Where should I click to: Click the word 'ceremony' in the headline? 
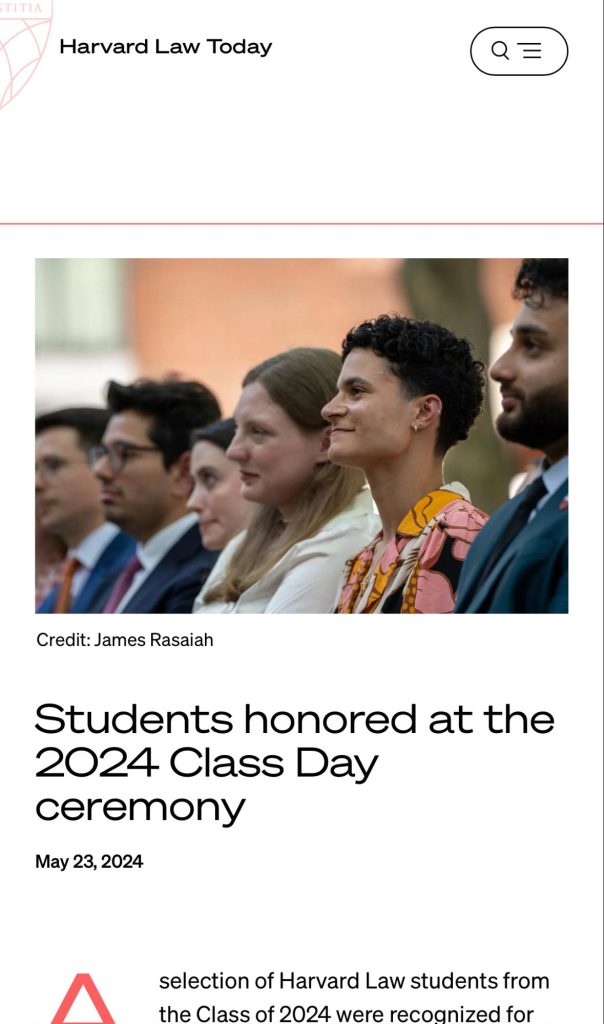pyautogui.click(x=140, y=808)
